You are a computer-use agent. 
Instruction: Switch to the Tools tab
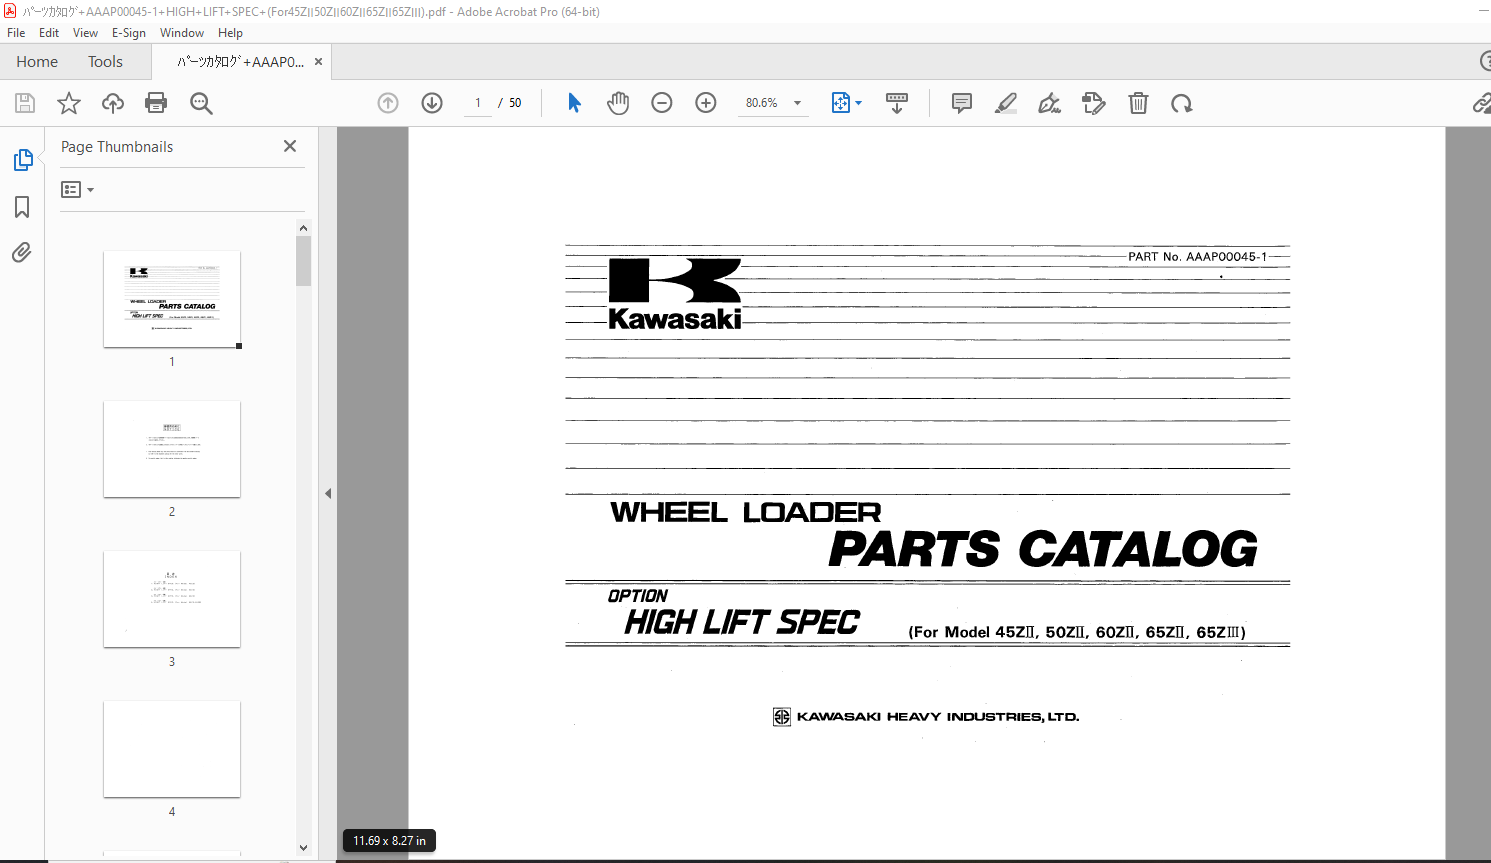coord(105,62)
